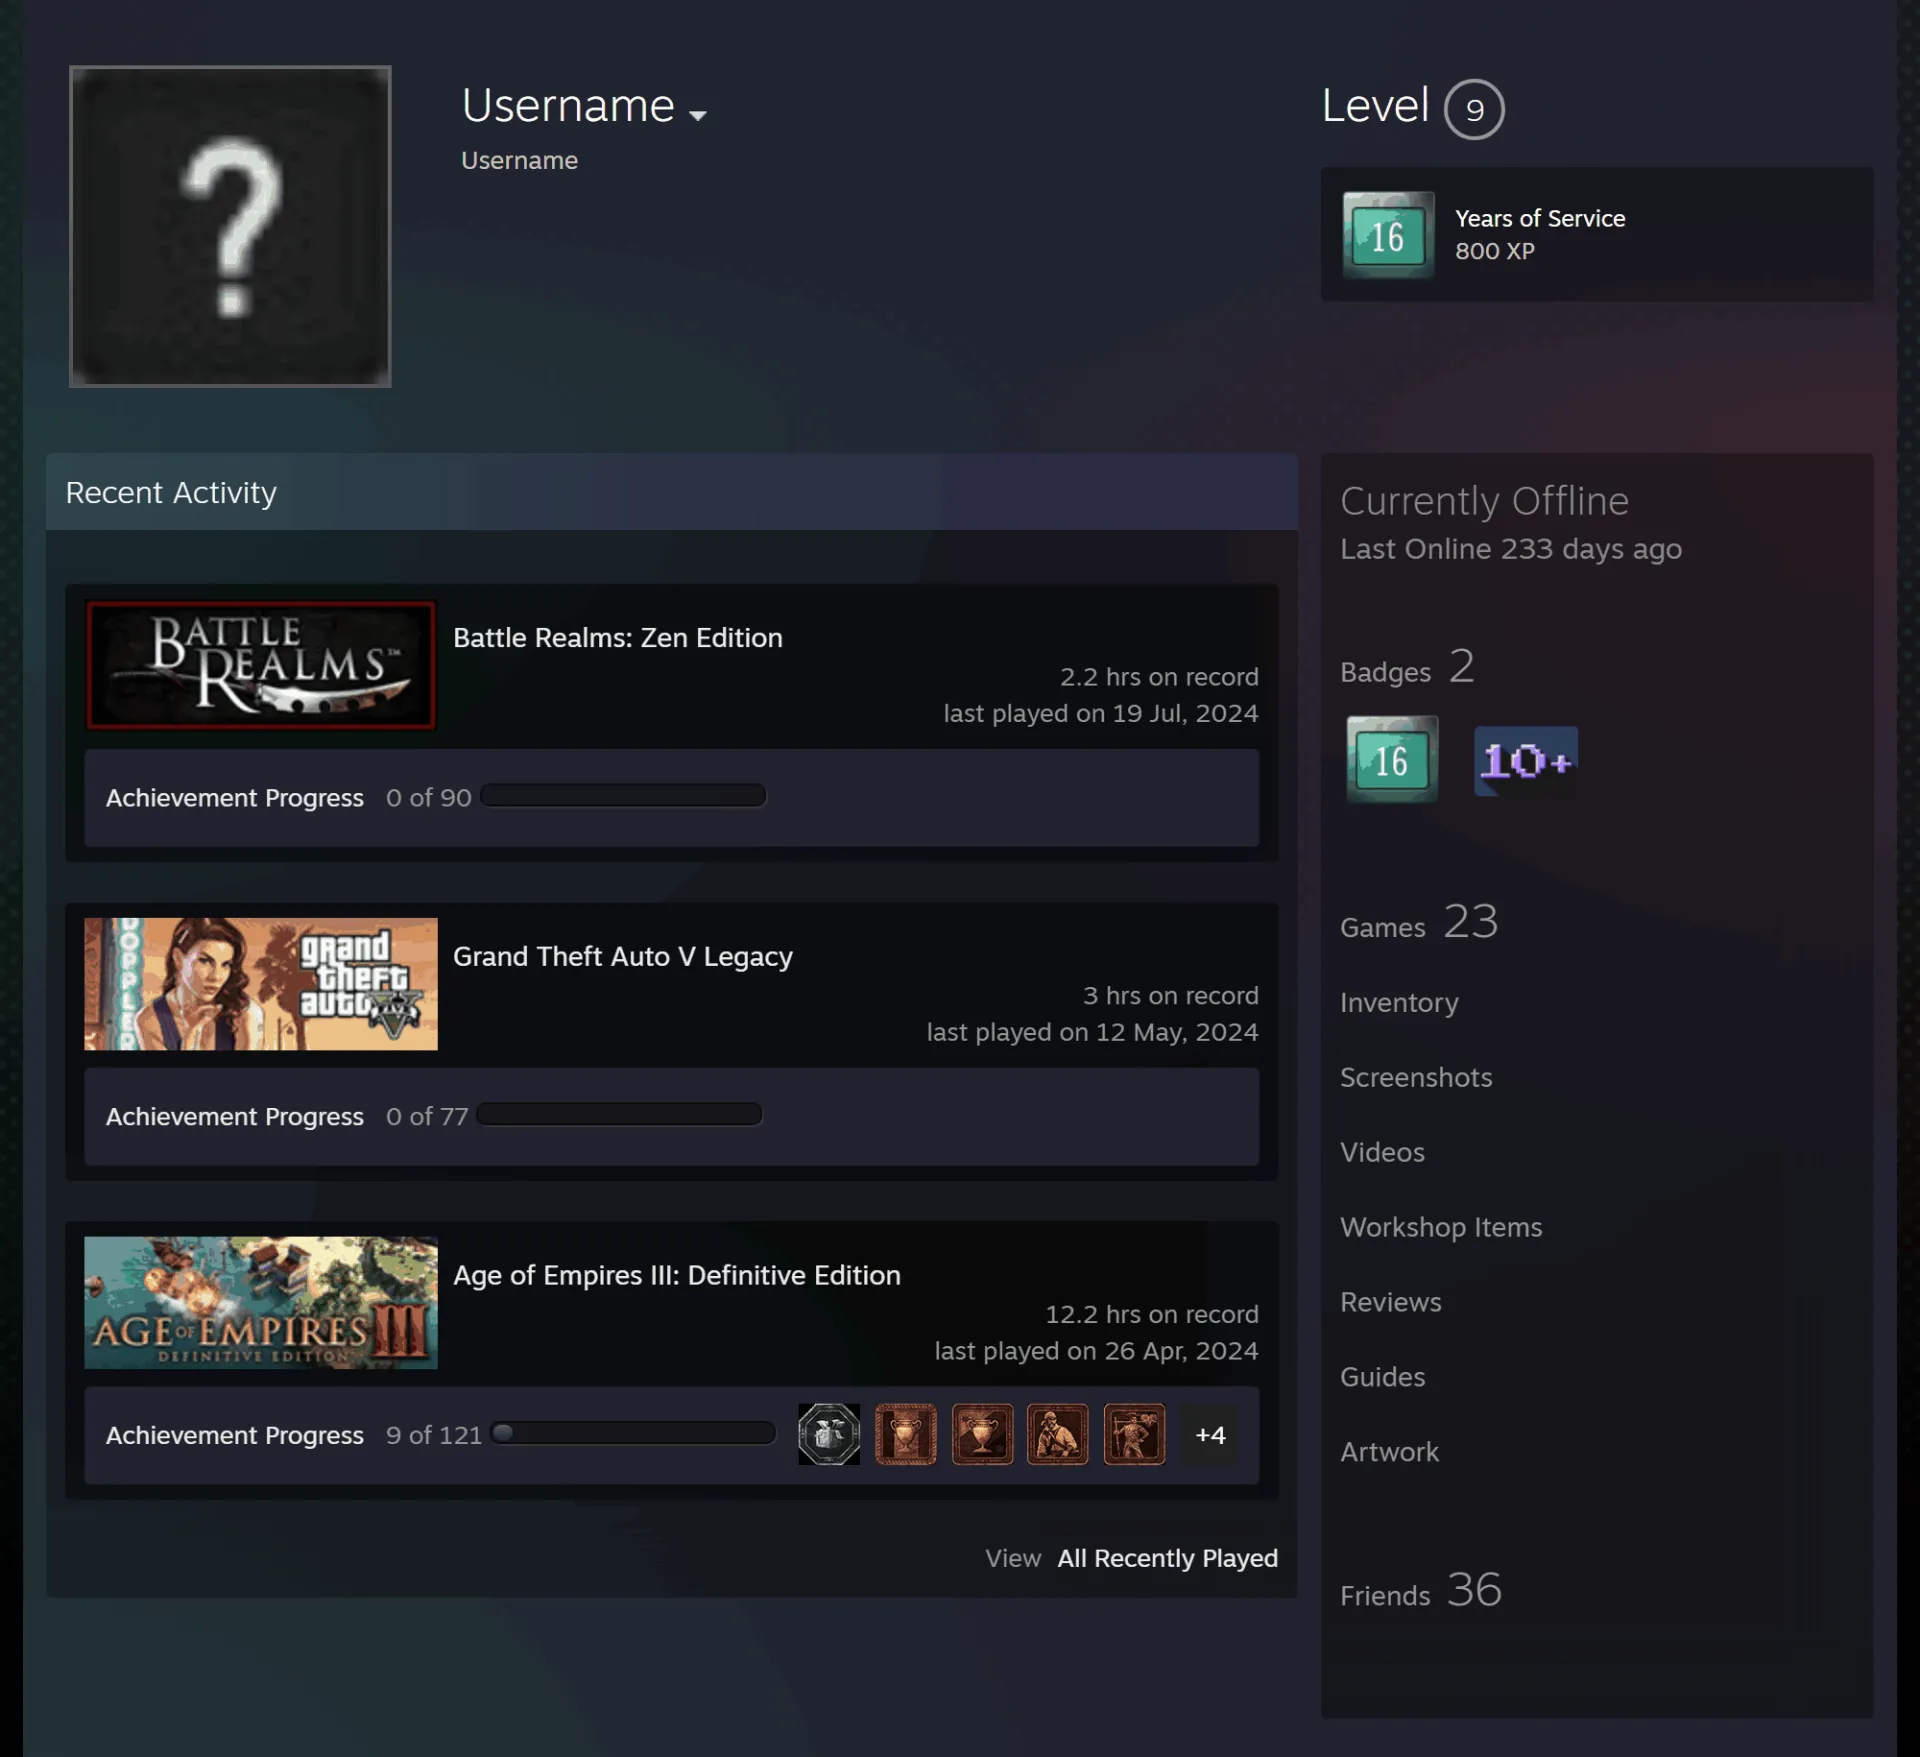
Task: Open the 10+ games badge icon
Action: coord(1526,761)
